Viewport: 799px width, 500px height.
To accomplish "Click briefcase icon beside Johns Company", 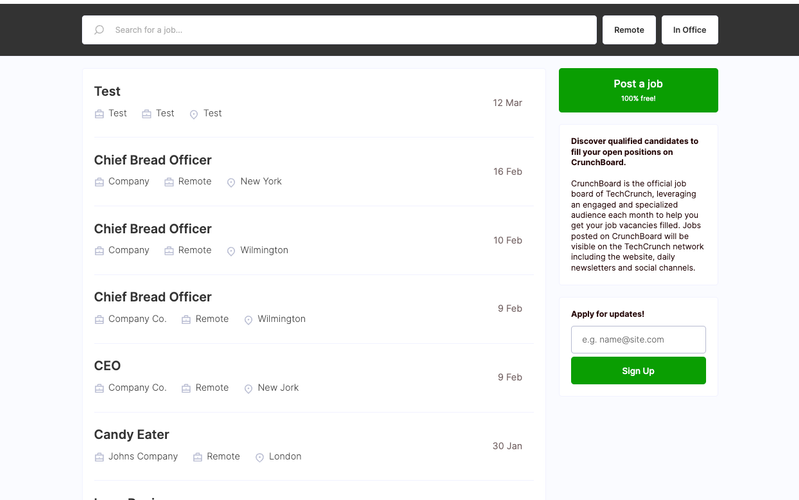I will [99, 457].
